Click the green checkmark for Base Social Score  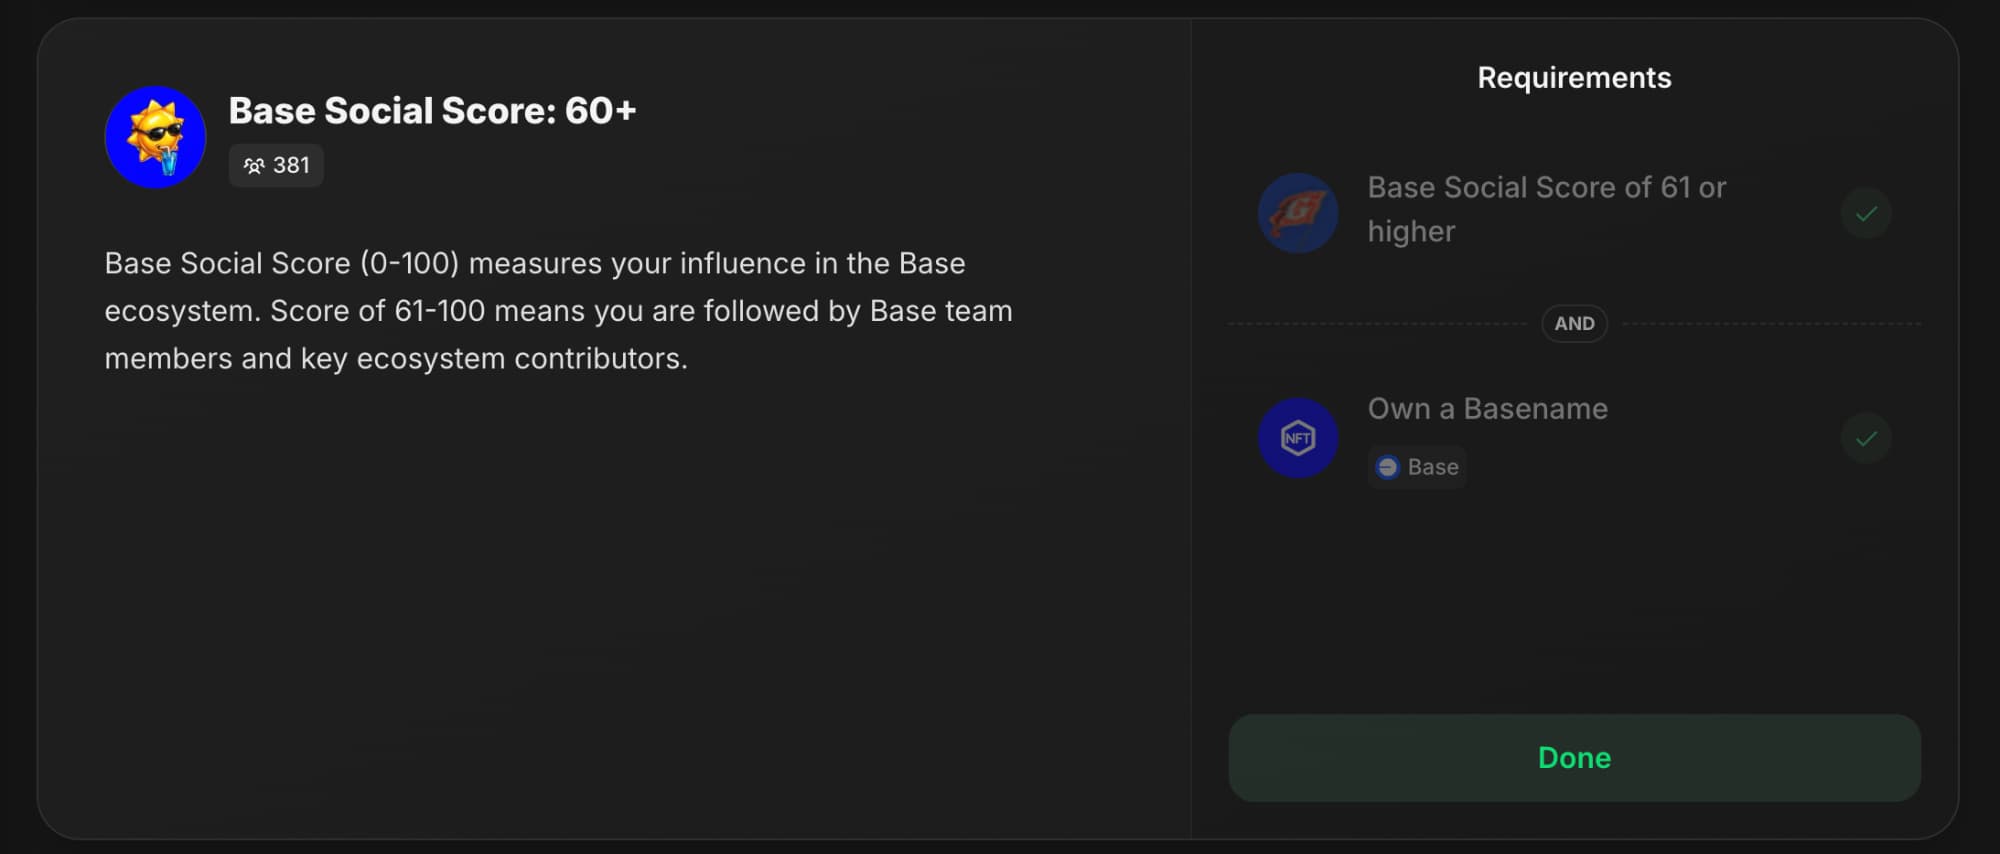(1865, 213)
